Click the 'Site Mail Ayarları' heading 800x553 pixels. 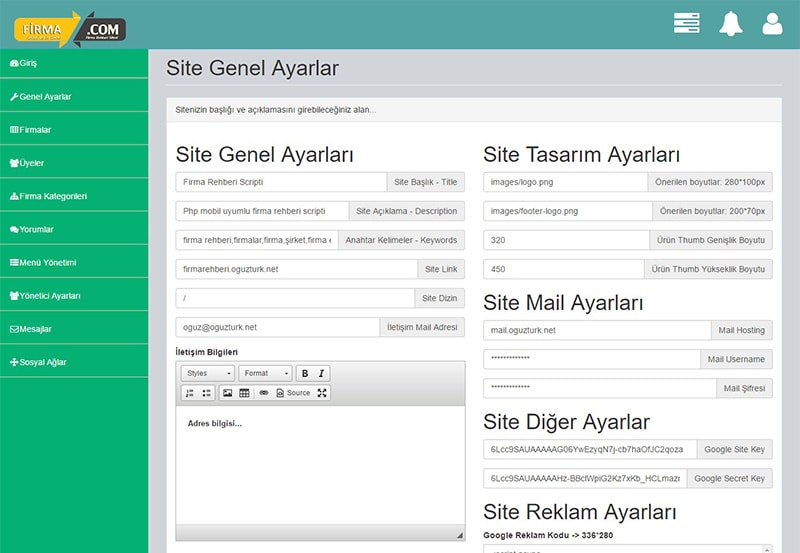coord(563,303)
